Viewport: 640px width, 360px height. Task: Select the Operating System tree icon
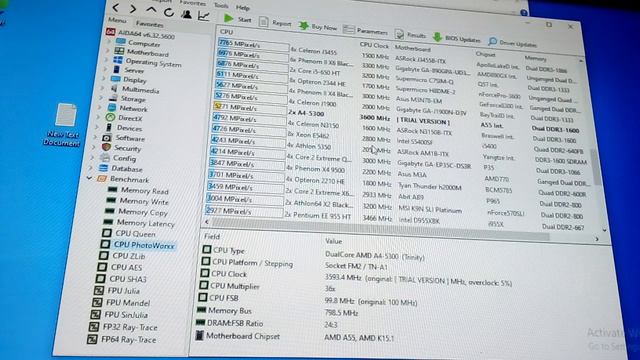click(x=118, y=60)
